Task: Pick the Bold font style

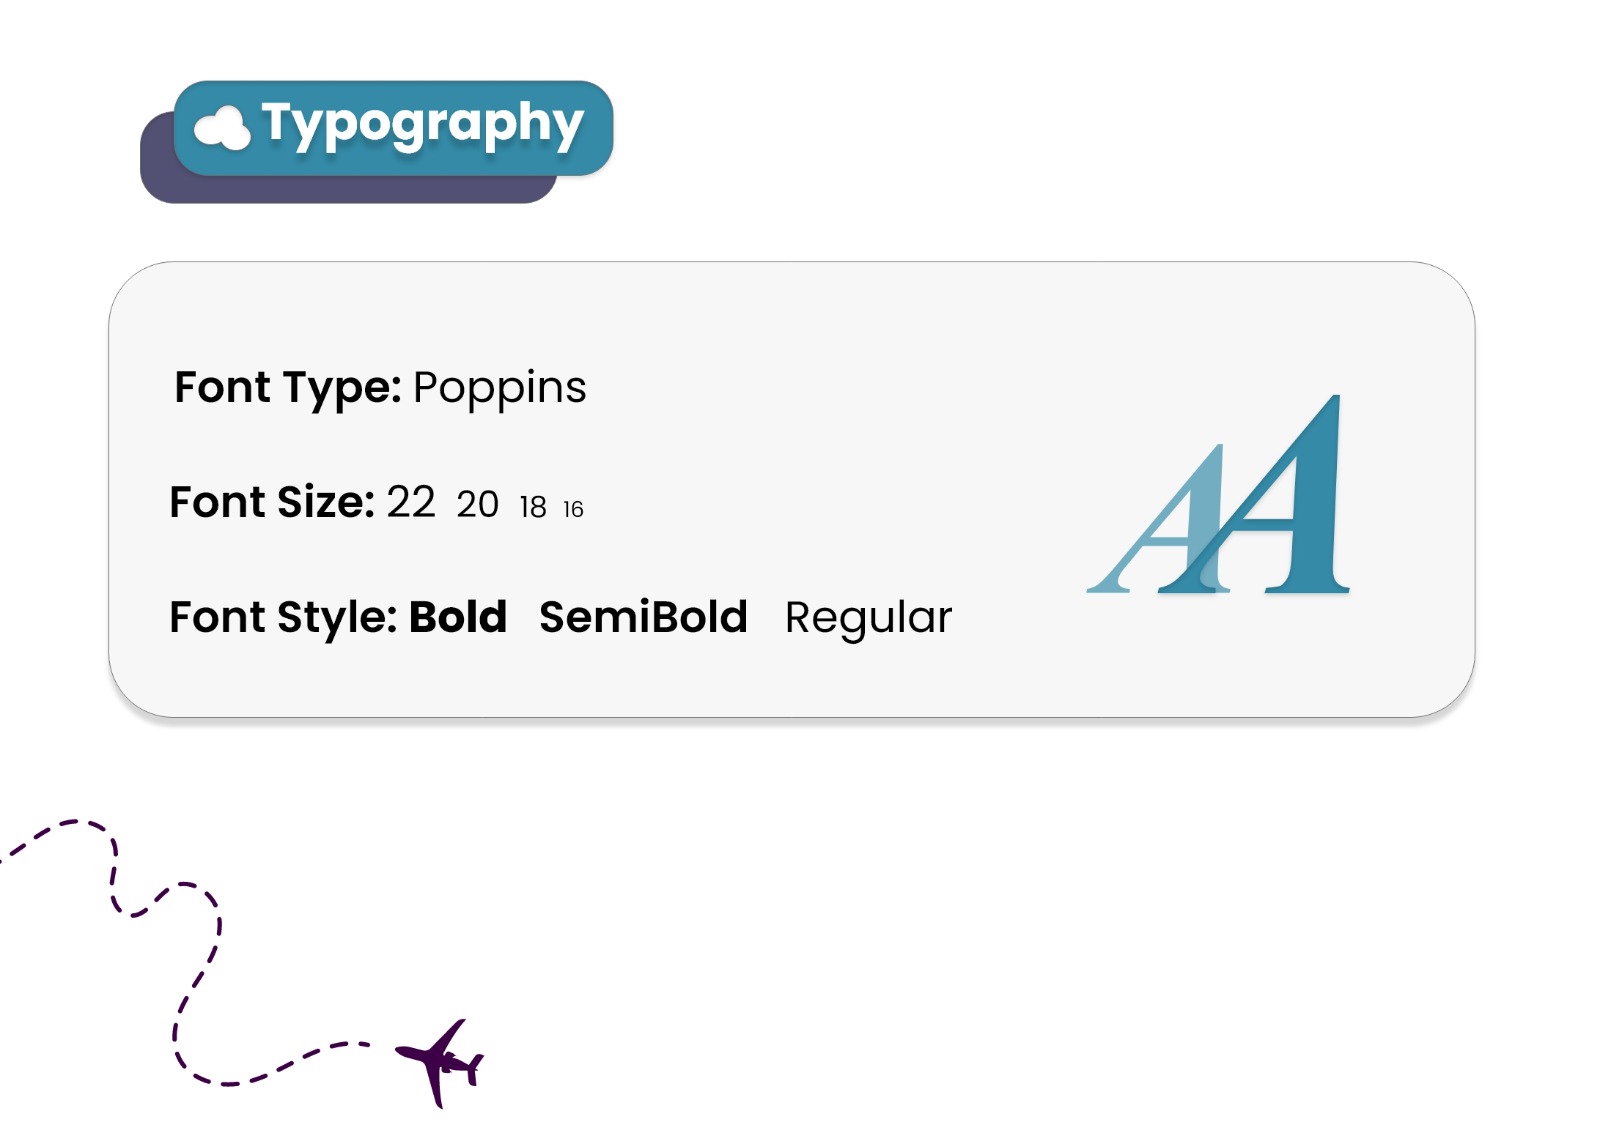Action: [458, 617]
